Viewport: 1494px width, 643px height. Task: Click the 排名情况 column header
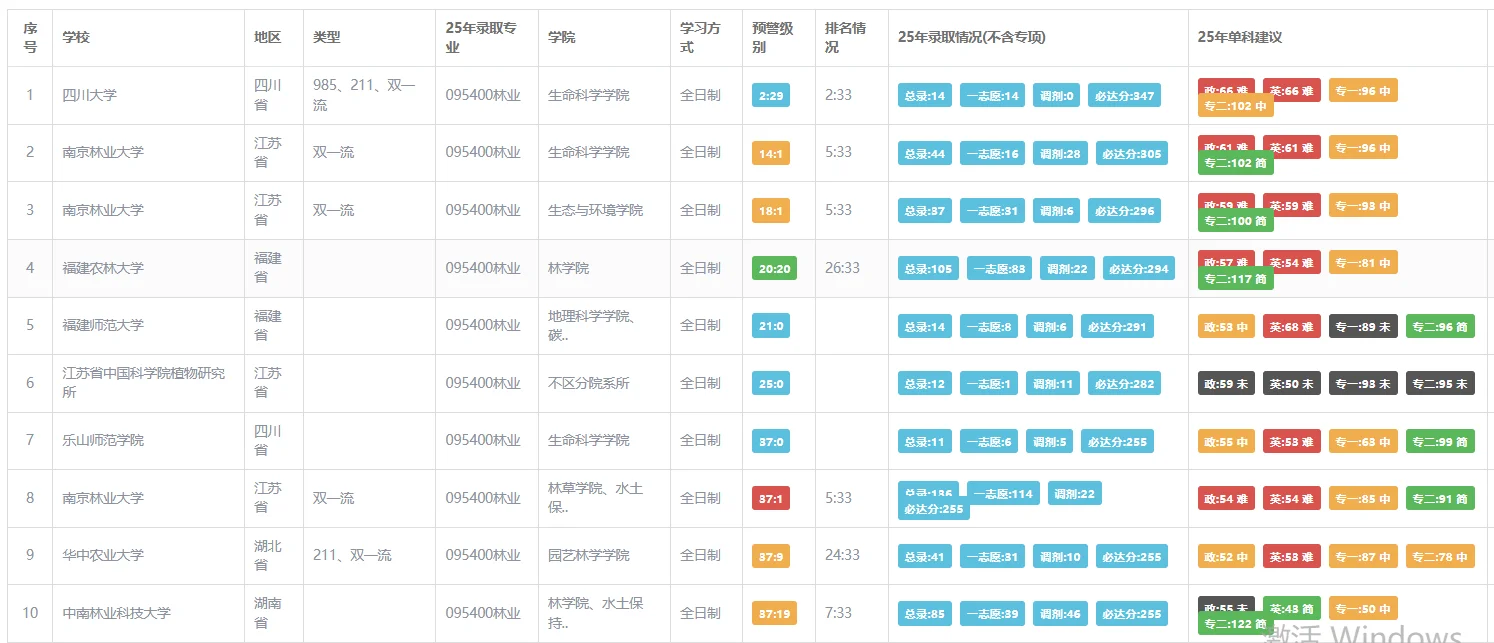tap(846, 37)
